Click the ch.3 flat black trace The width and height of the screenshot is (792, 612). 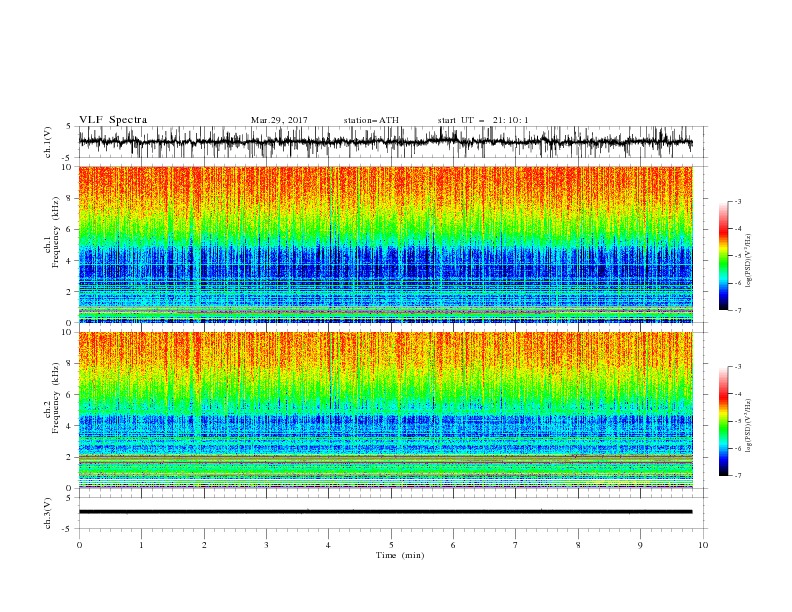(x=386, y=512)
